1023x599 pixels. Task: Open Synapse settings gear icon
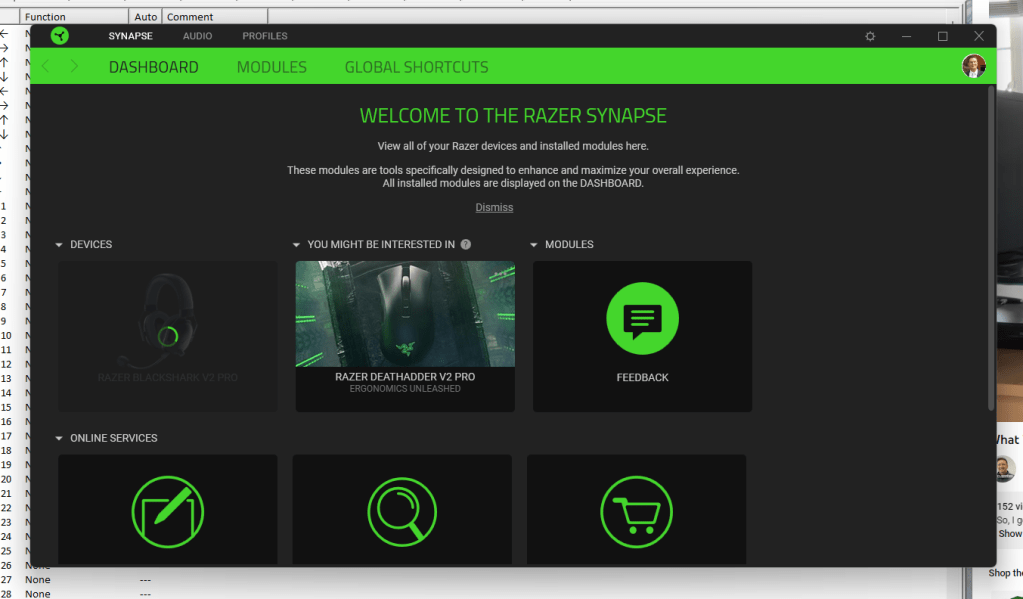(870, 37)
